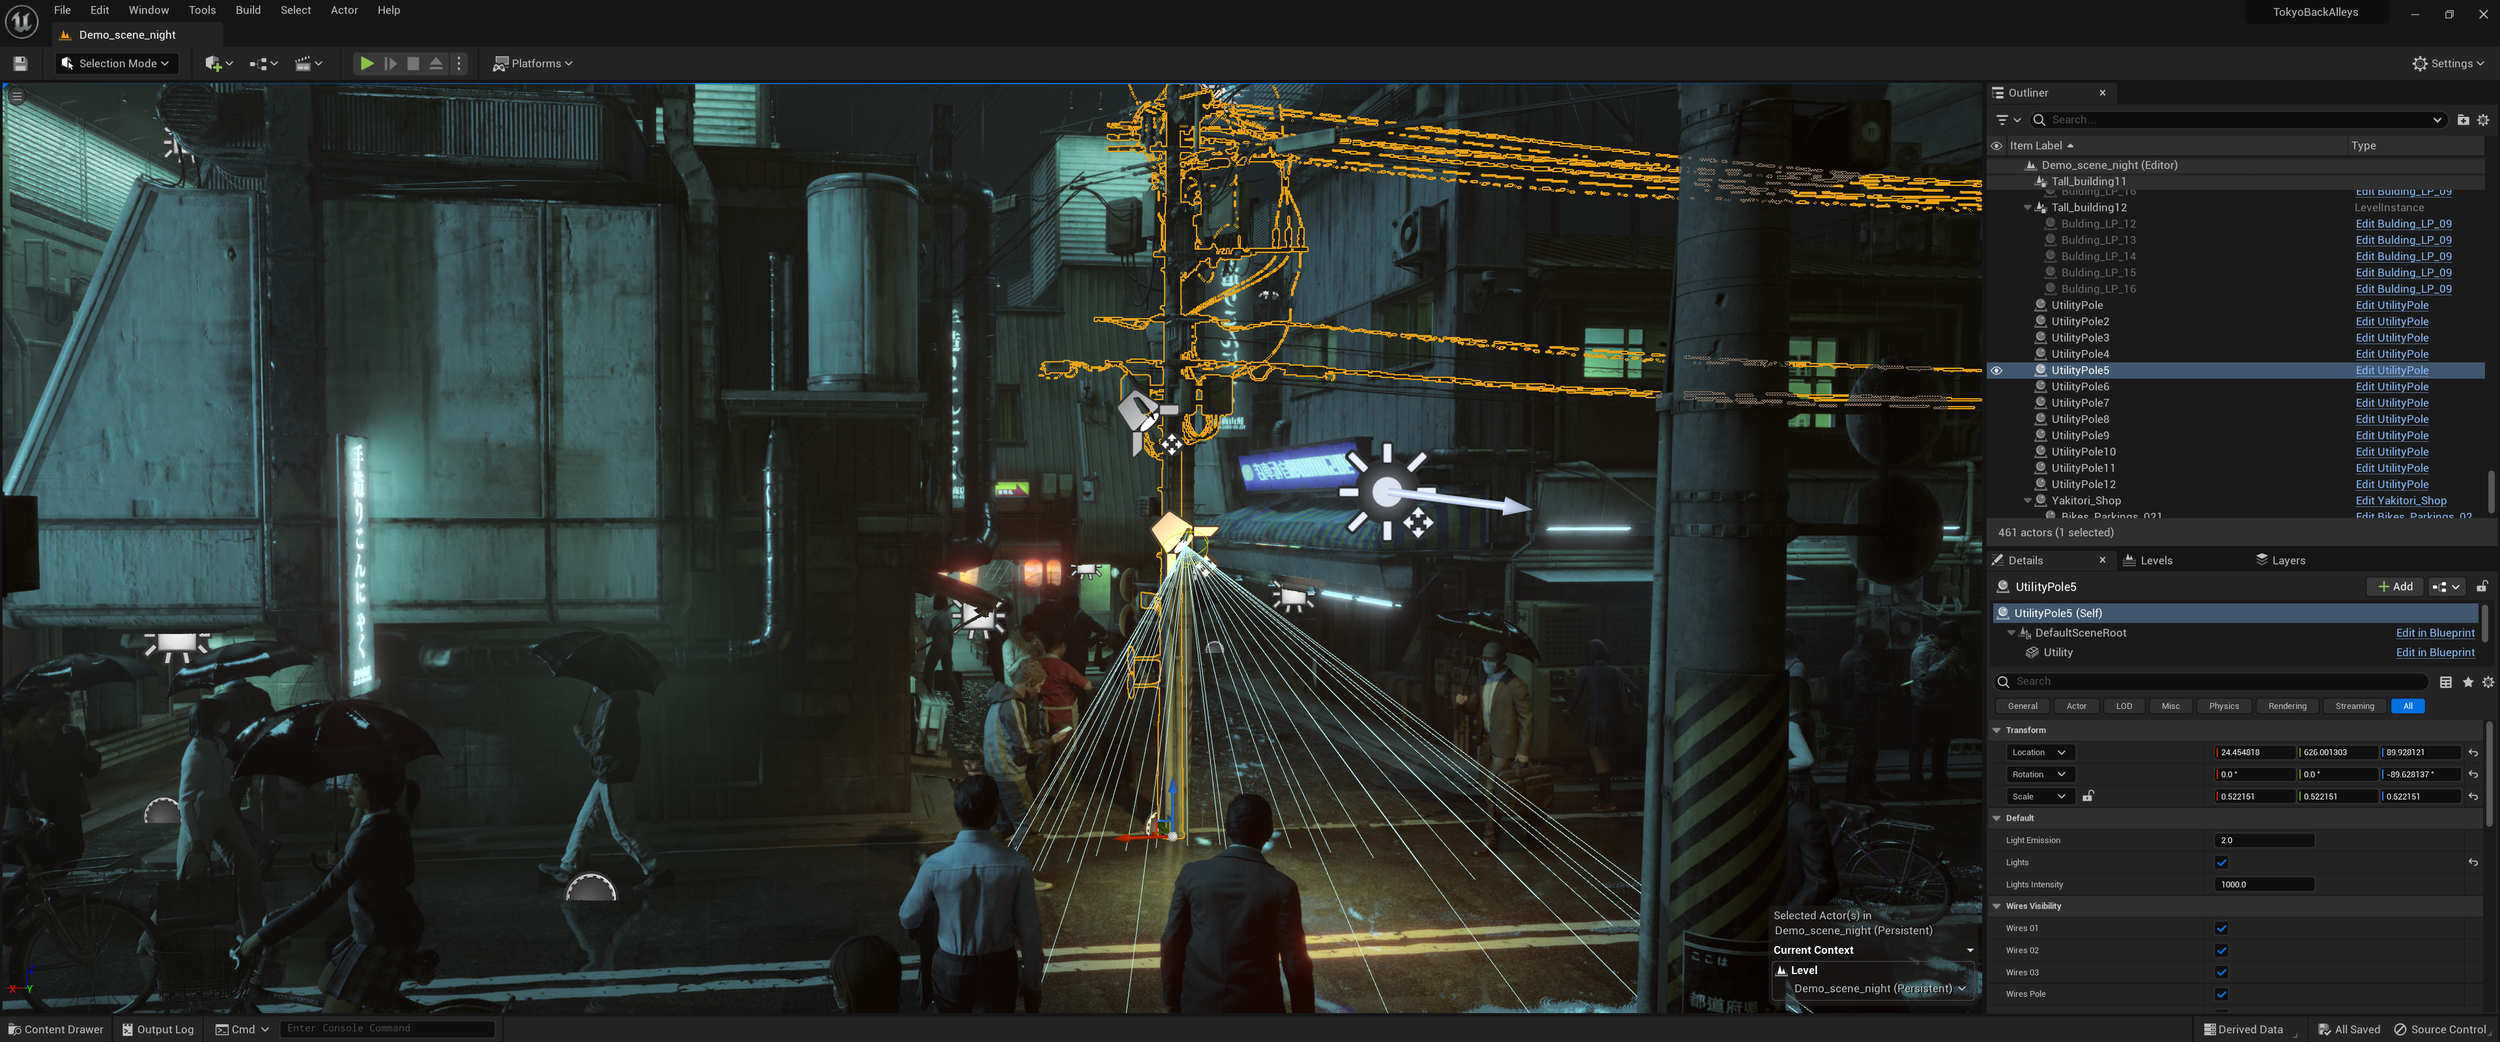Screen dimensions: 2500x1042
Task: Collapse the Transform section
Action: [x=1997, y=730]
